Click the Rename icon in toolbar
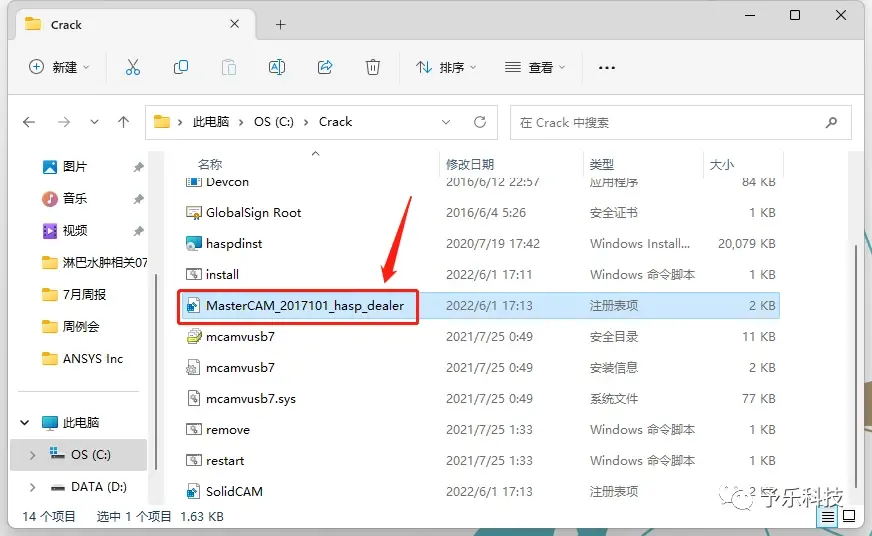 click(x=277, y=67)
